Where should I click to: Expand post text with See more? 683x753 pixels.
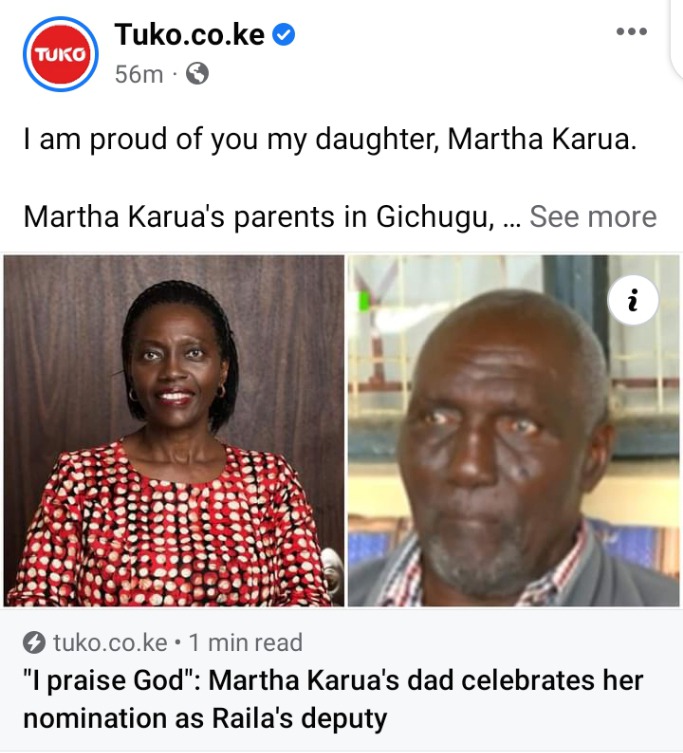[593, 217]
